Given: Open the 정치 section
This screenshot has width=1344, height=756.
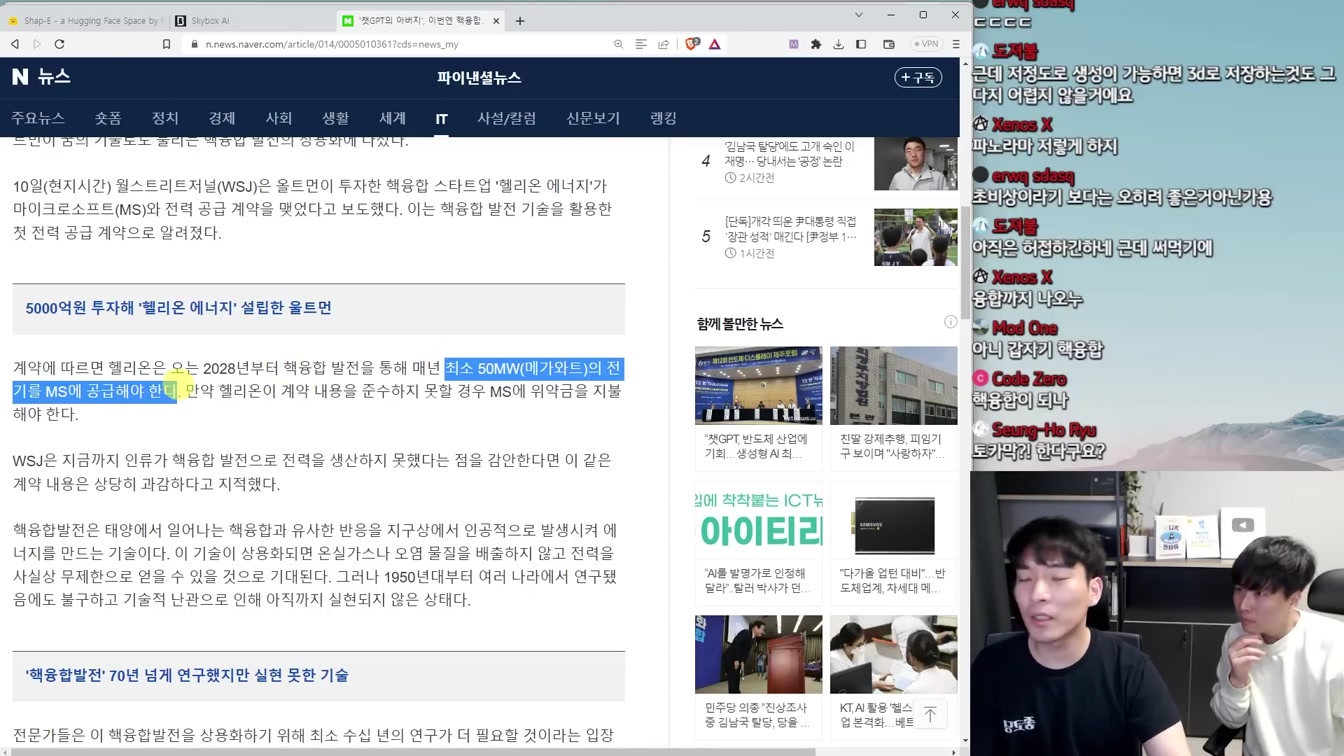Looking at the screenshot, I should (x=165, y=118).
